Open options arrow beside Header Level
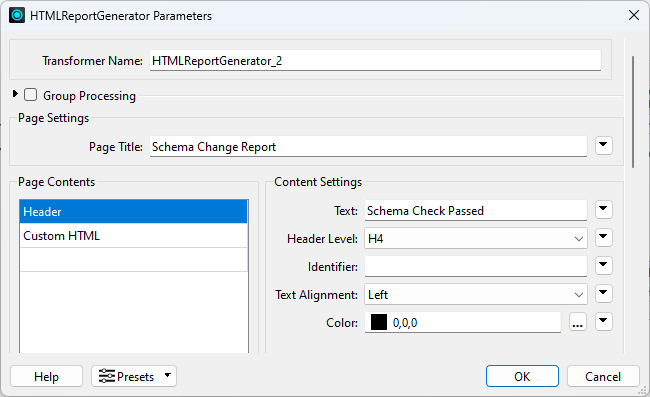Image resolution: width=650 pixels, height=397 pixels. pos(604,237)
